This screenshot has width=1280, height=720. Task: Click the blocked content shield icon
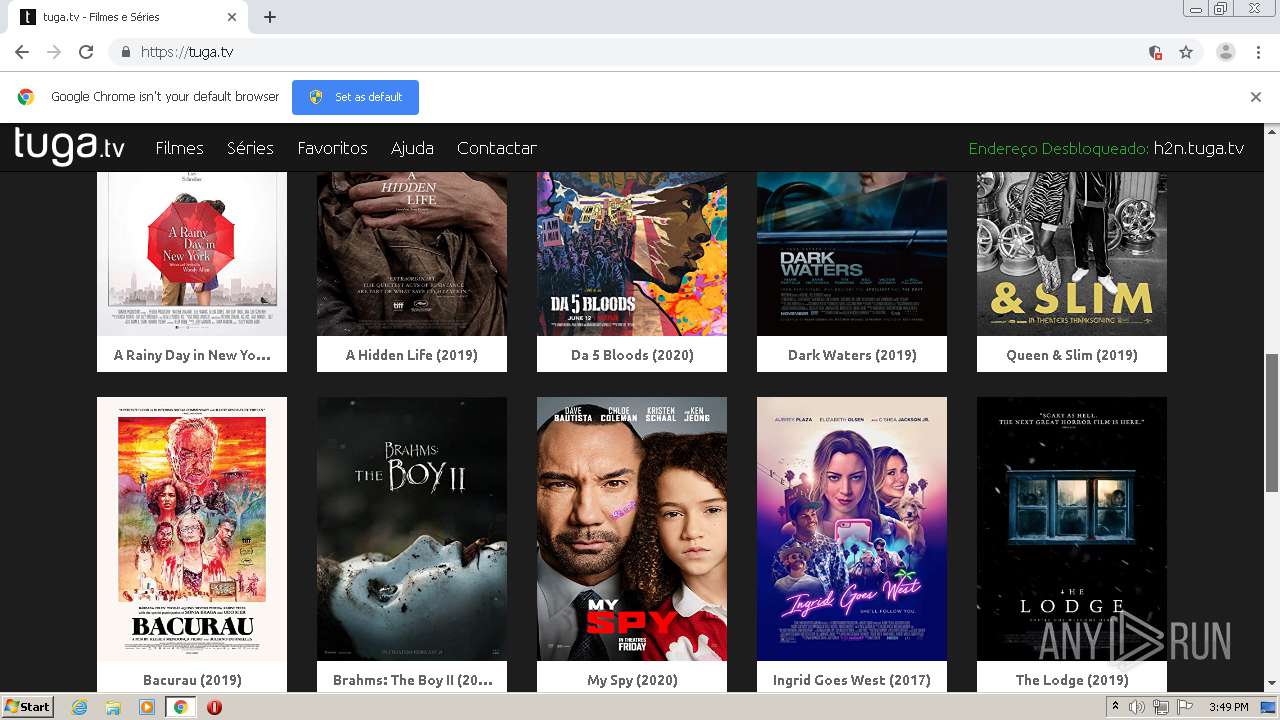pyautogui.click(x=1155, y=52)
